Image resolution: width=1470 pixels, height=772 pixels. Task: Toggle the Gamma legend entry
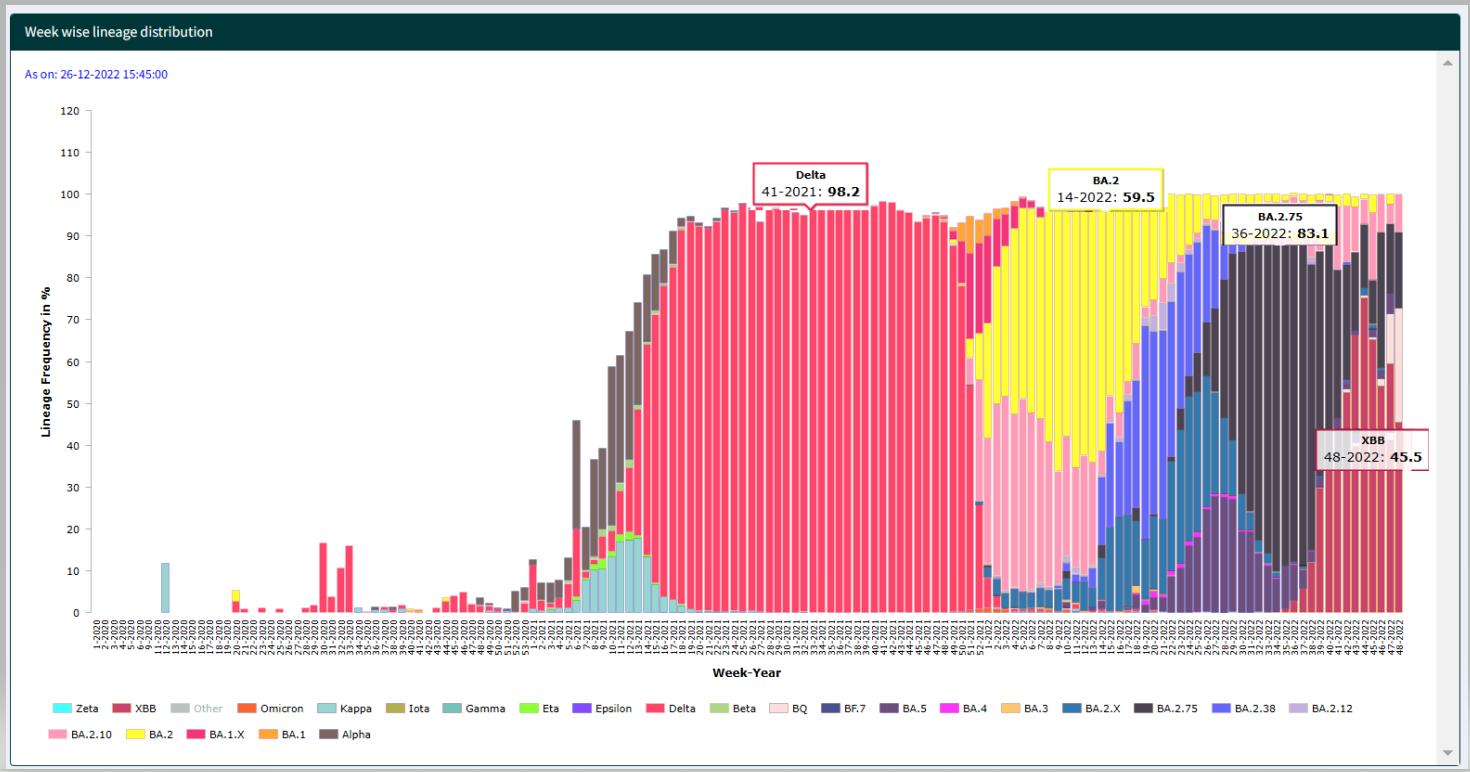coord(473,708)
